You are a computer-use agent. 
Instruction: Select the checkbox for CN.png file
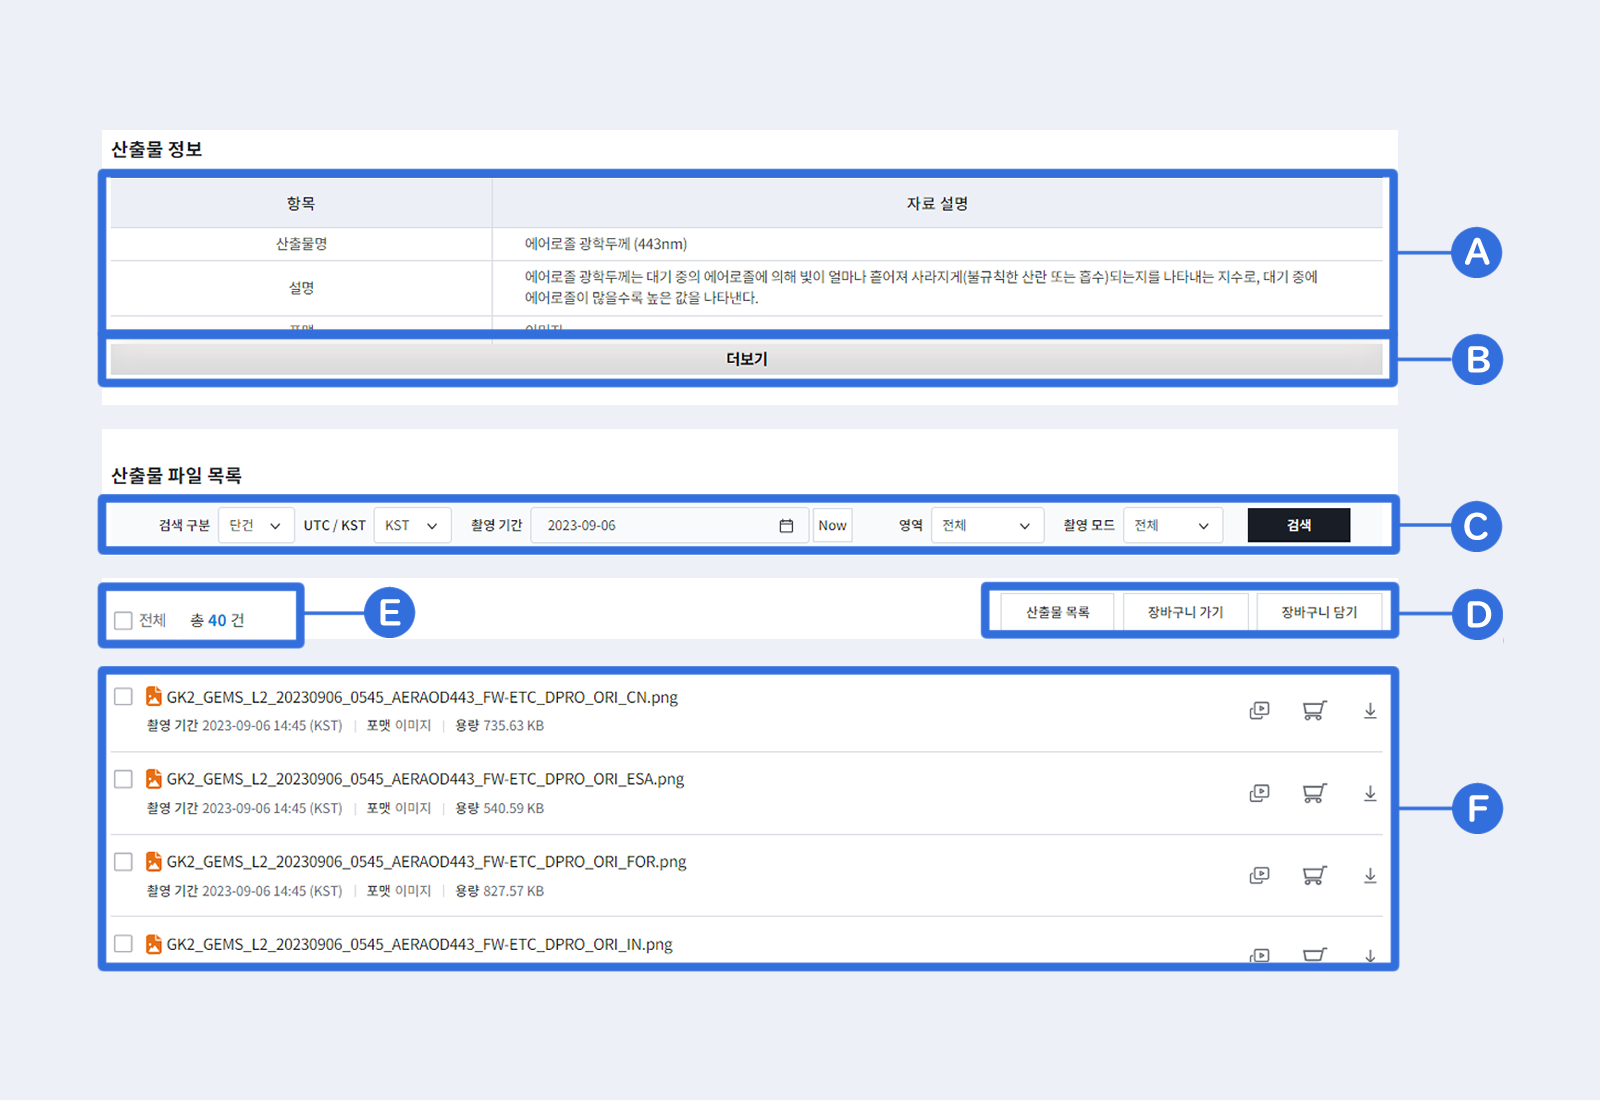pos(123,696)
